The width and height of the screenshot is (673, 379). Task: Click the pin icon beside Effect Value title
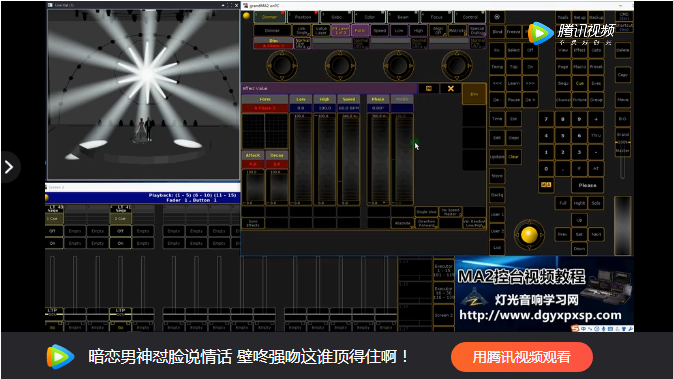[x=428, y=88]
